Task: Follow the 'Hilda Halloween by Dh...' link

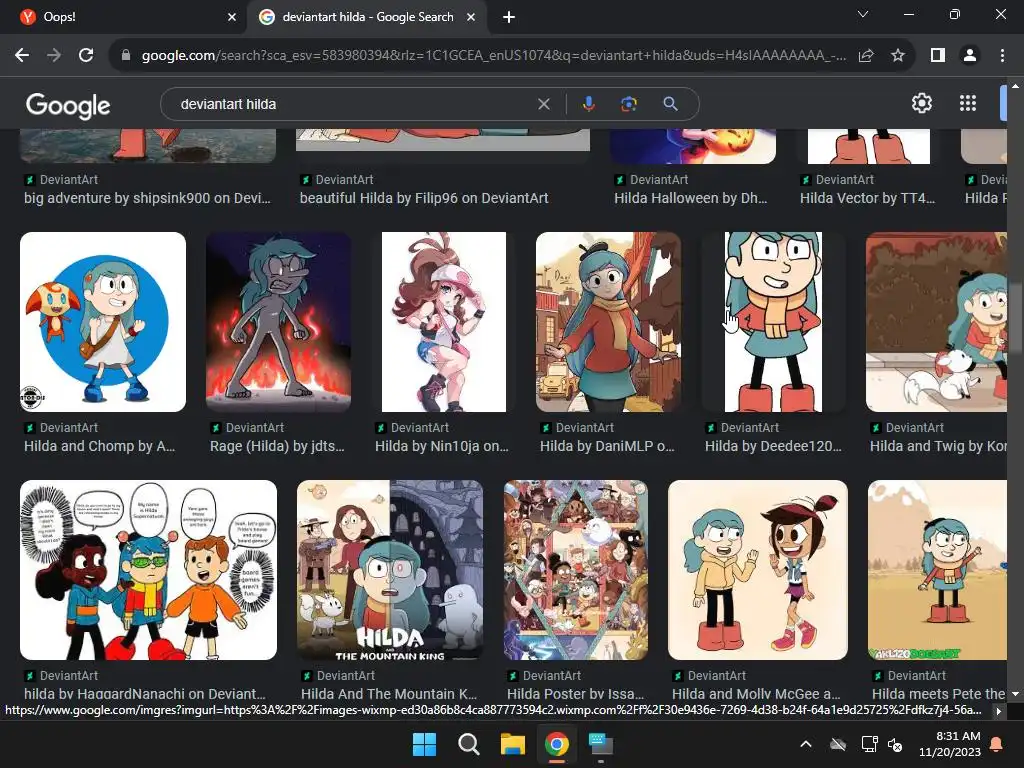Action: coord(690,198)
